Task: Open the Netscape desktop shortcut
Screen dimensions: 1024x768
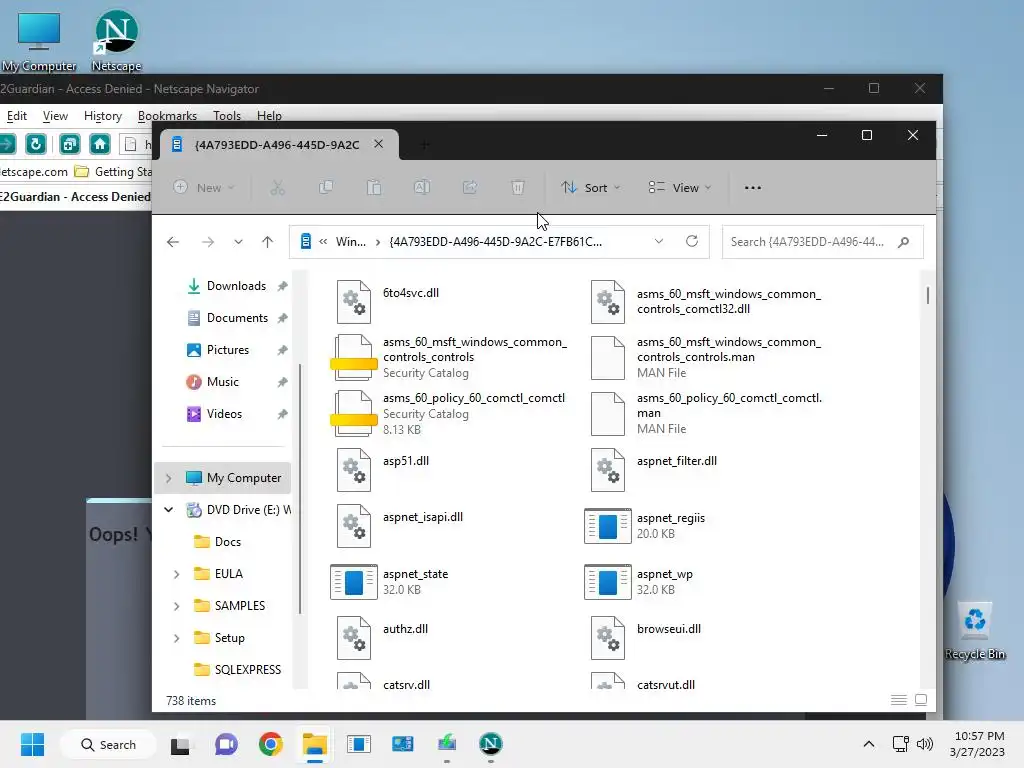Action: (116, 40)
